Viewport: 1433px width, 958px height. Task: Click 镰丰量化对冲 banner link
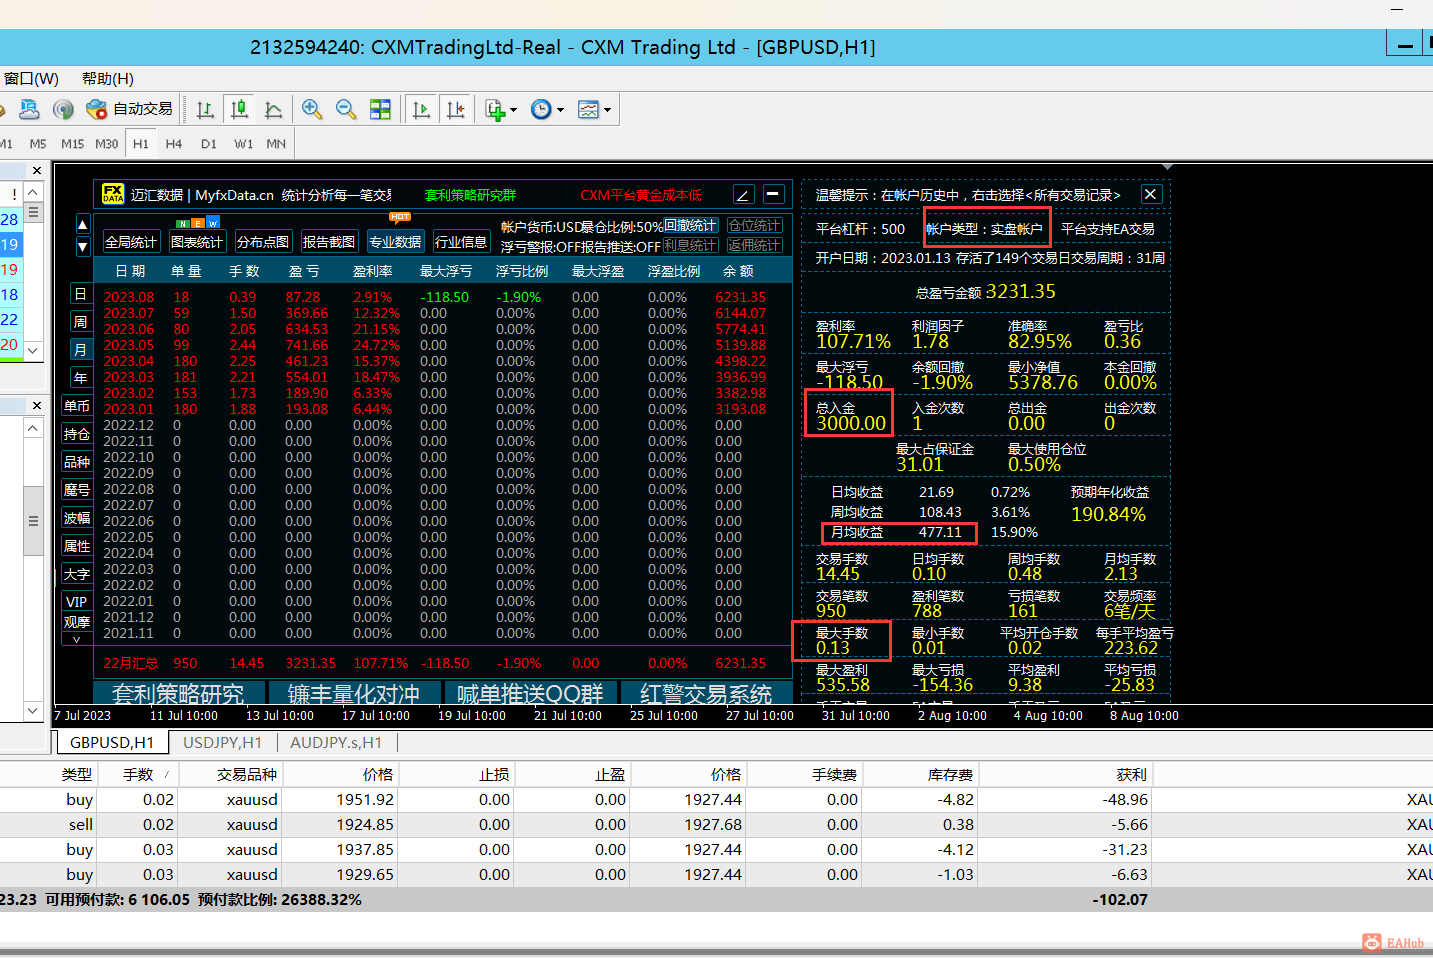[354, 693]
